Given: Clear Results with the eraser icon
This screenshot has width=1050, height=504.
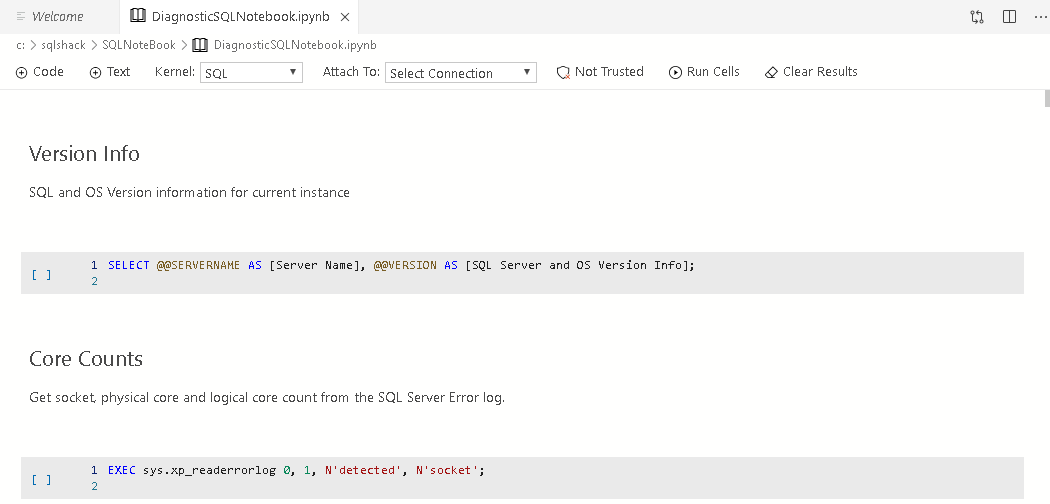Looking at the screenshot, I should [771, 72].
